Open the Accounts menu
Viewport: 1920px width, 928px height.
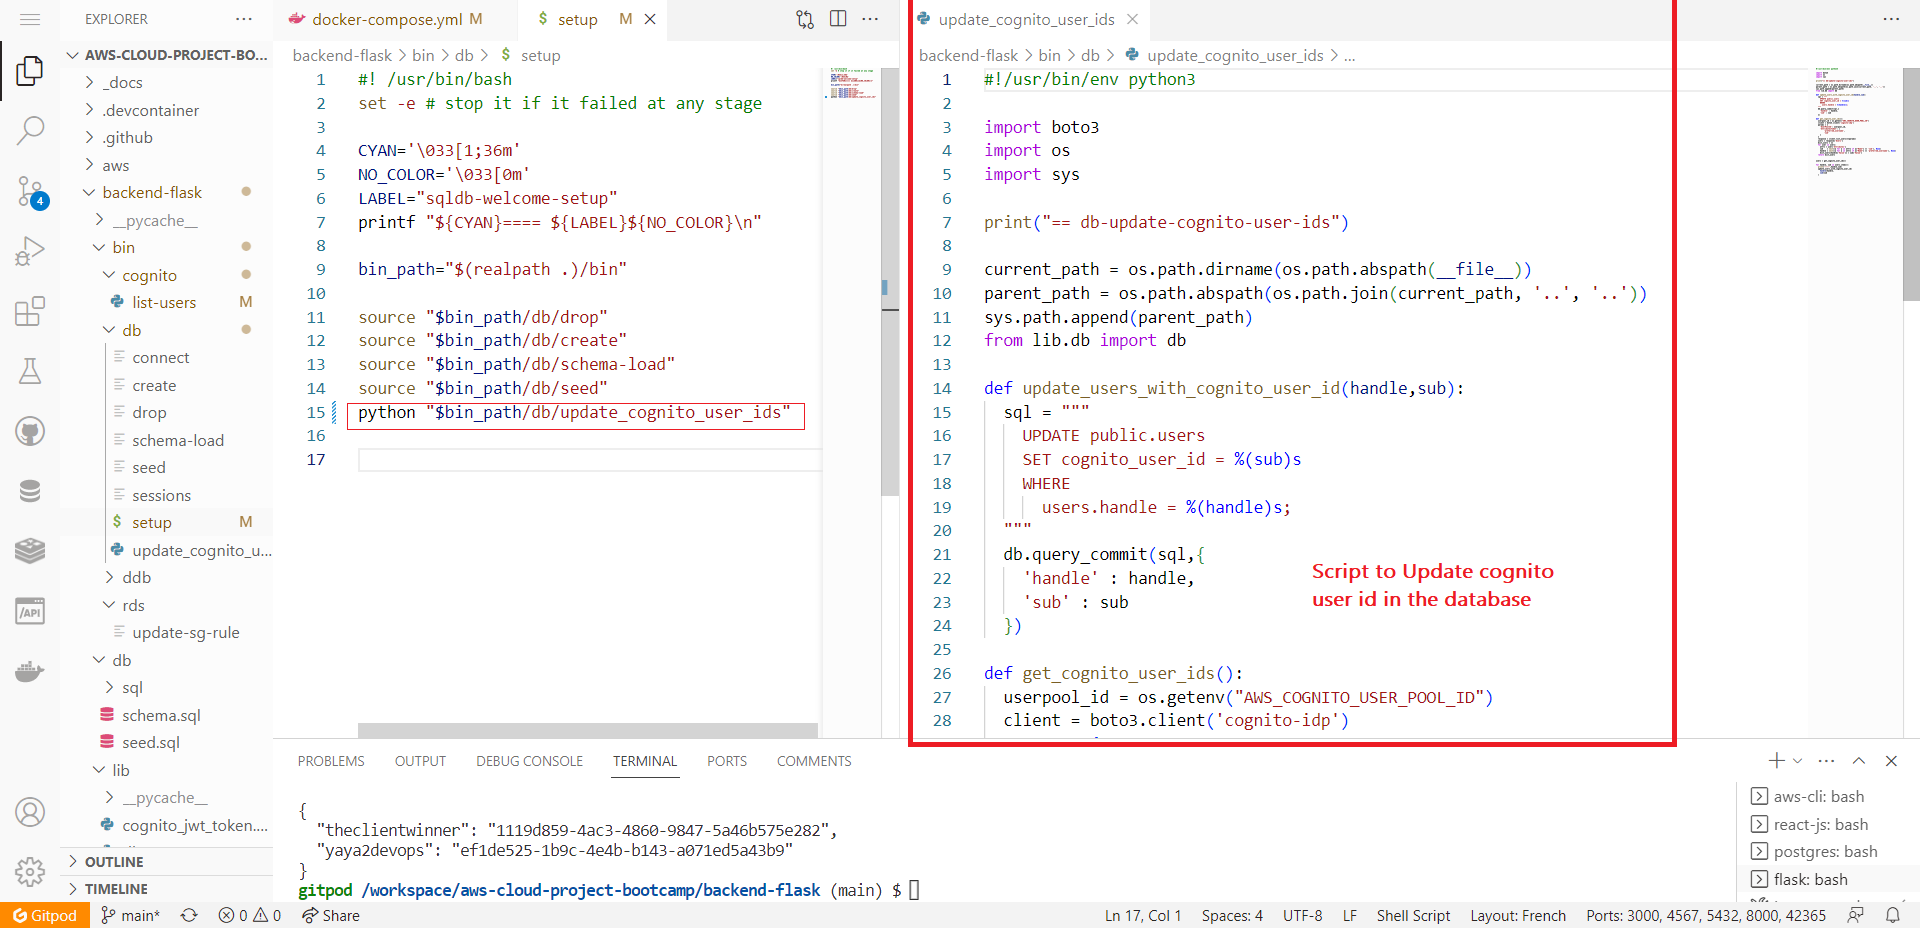(x=30, y=812)
